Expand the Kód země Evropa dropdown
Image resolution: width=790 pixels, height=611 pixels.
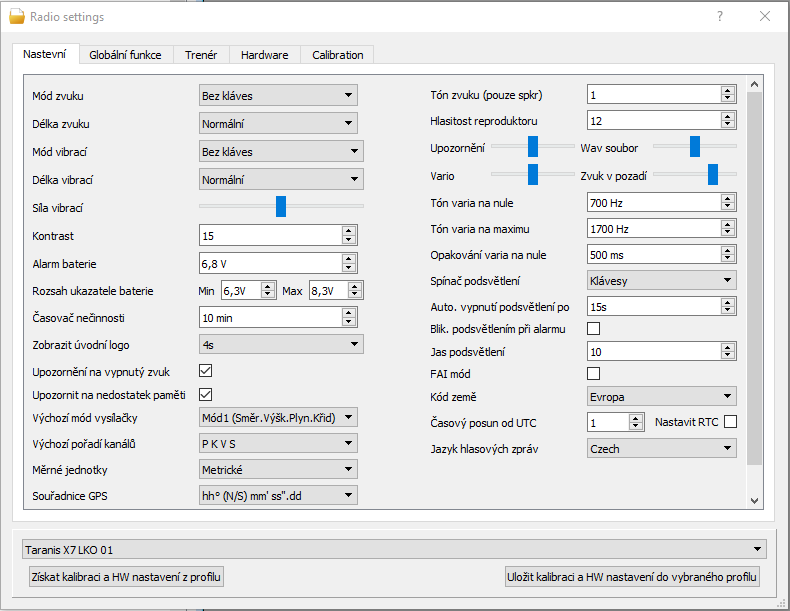coord(661,396)
